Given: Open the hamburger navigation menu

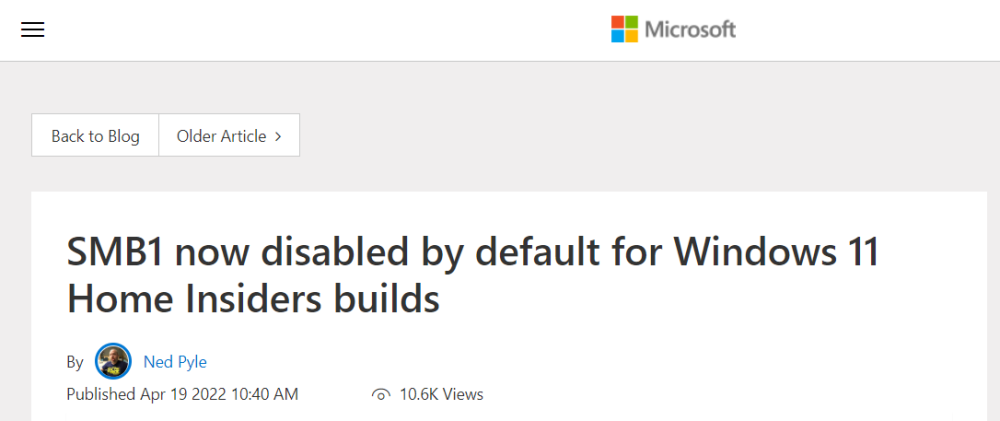Looking at the screenshot, I should pos(33,30).
